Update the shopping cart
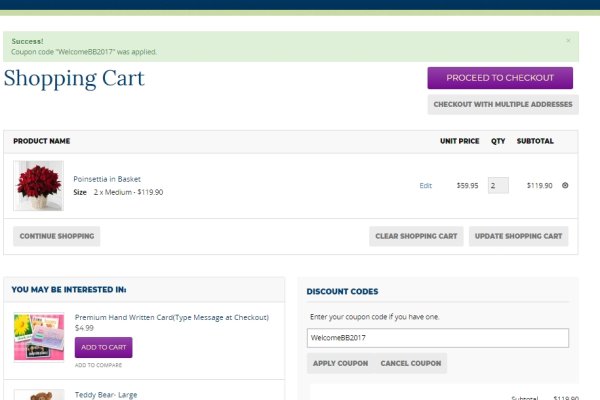 (x=518, y=236)
